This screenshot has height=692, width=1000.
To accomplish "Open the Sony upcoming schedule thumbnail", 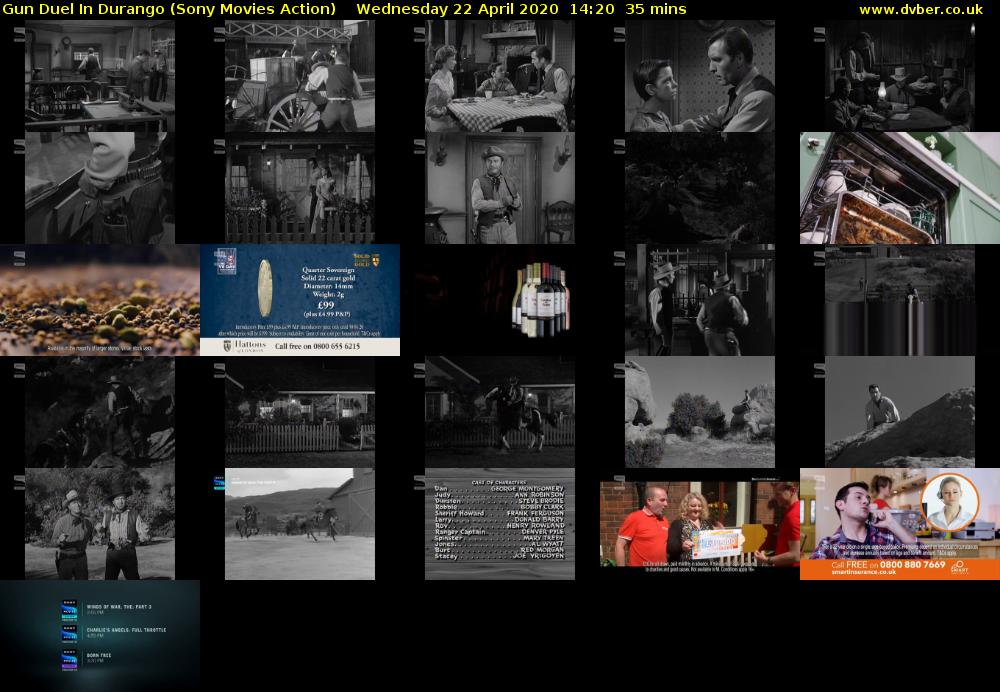I will pyautogui.click(x=99, y=635).
